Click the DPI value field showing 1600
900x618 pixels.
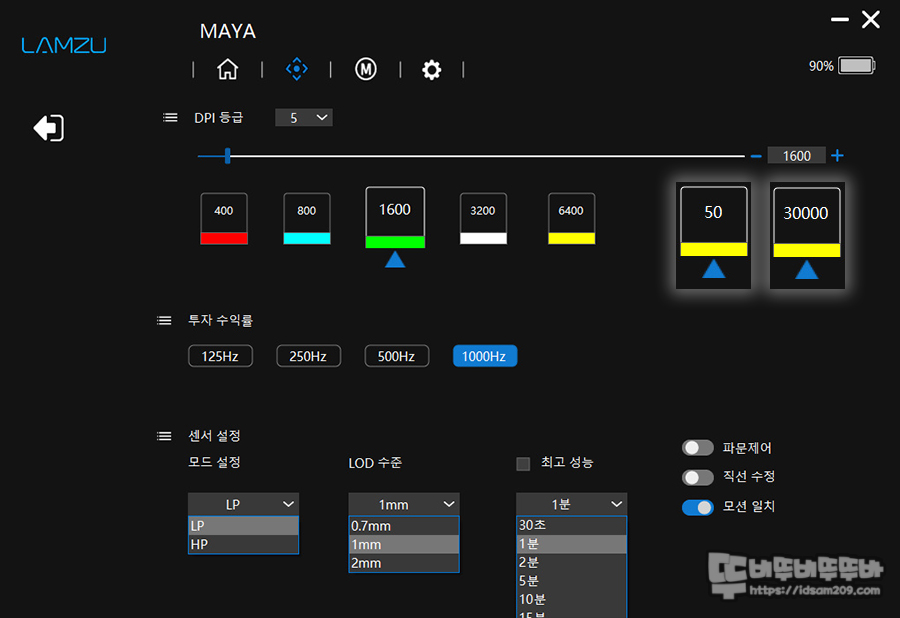click(x=797, y=156)
